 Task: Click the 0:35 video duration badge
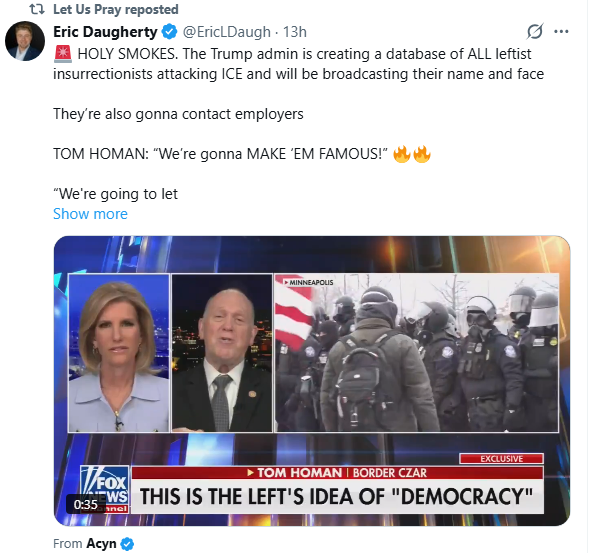[86, 504]
